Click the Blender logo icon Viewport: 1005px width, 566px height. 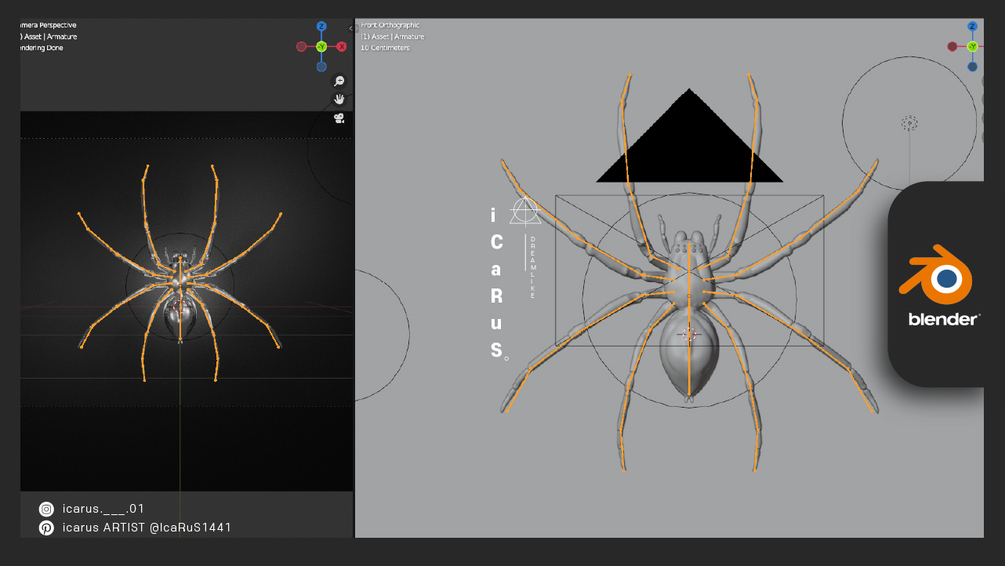pos(936,274)
